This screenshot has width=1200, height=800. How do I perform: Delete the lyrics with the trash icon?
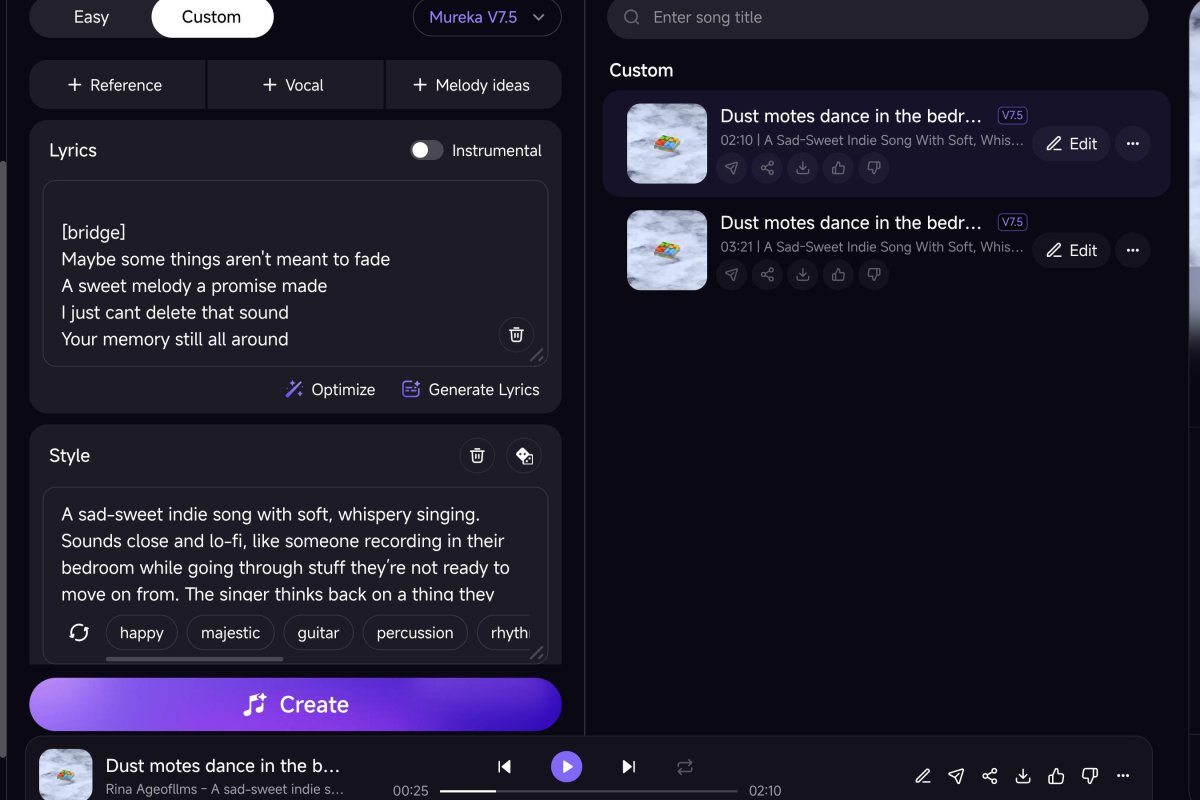(516, 335)
